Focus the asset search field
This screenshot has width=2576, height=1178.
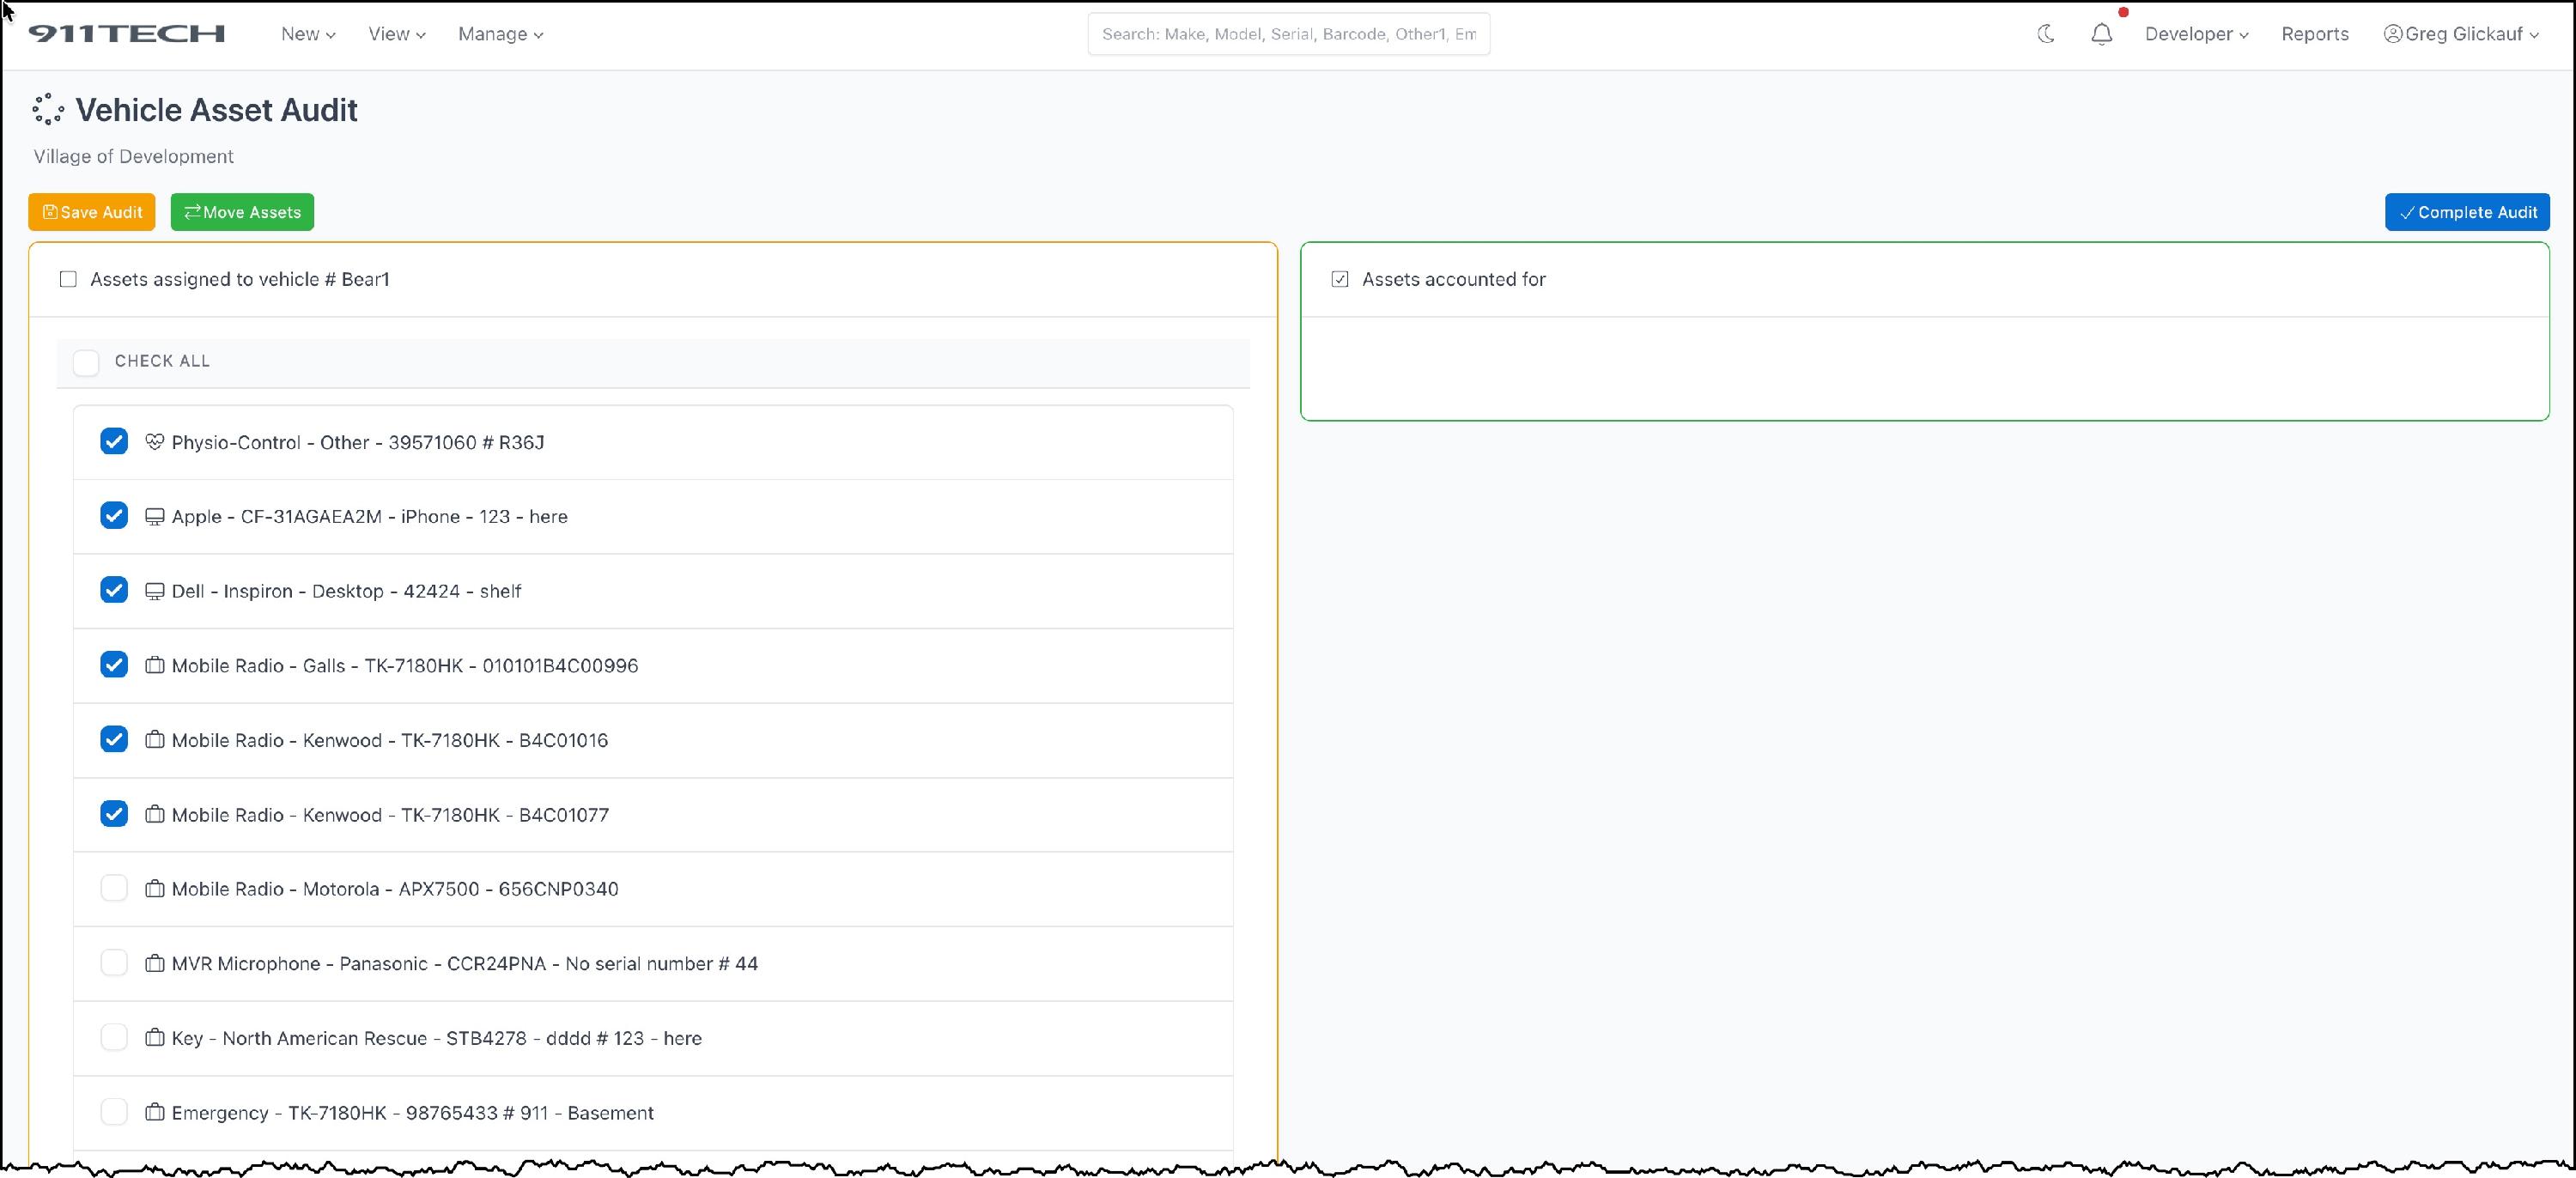click(1288, 34)
